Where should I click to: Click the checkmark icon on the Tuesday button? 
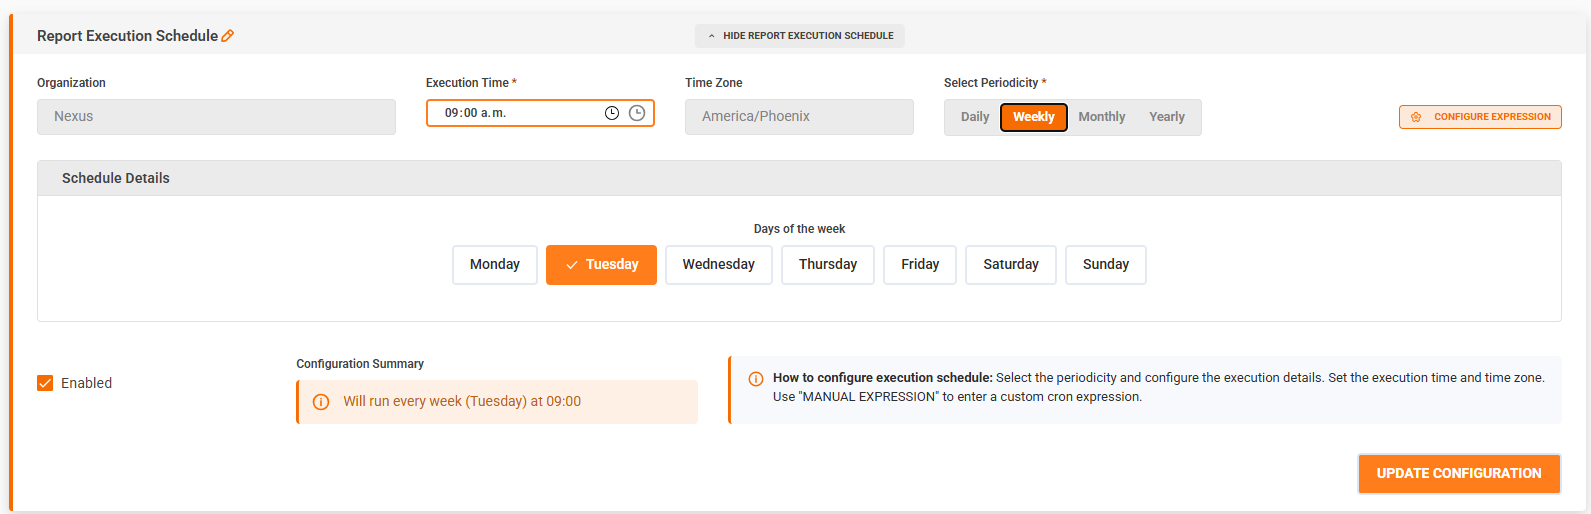point(572,265)
